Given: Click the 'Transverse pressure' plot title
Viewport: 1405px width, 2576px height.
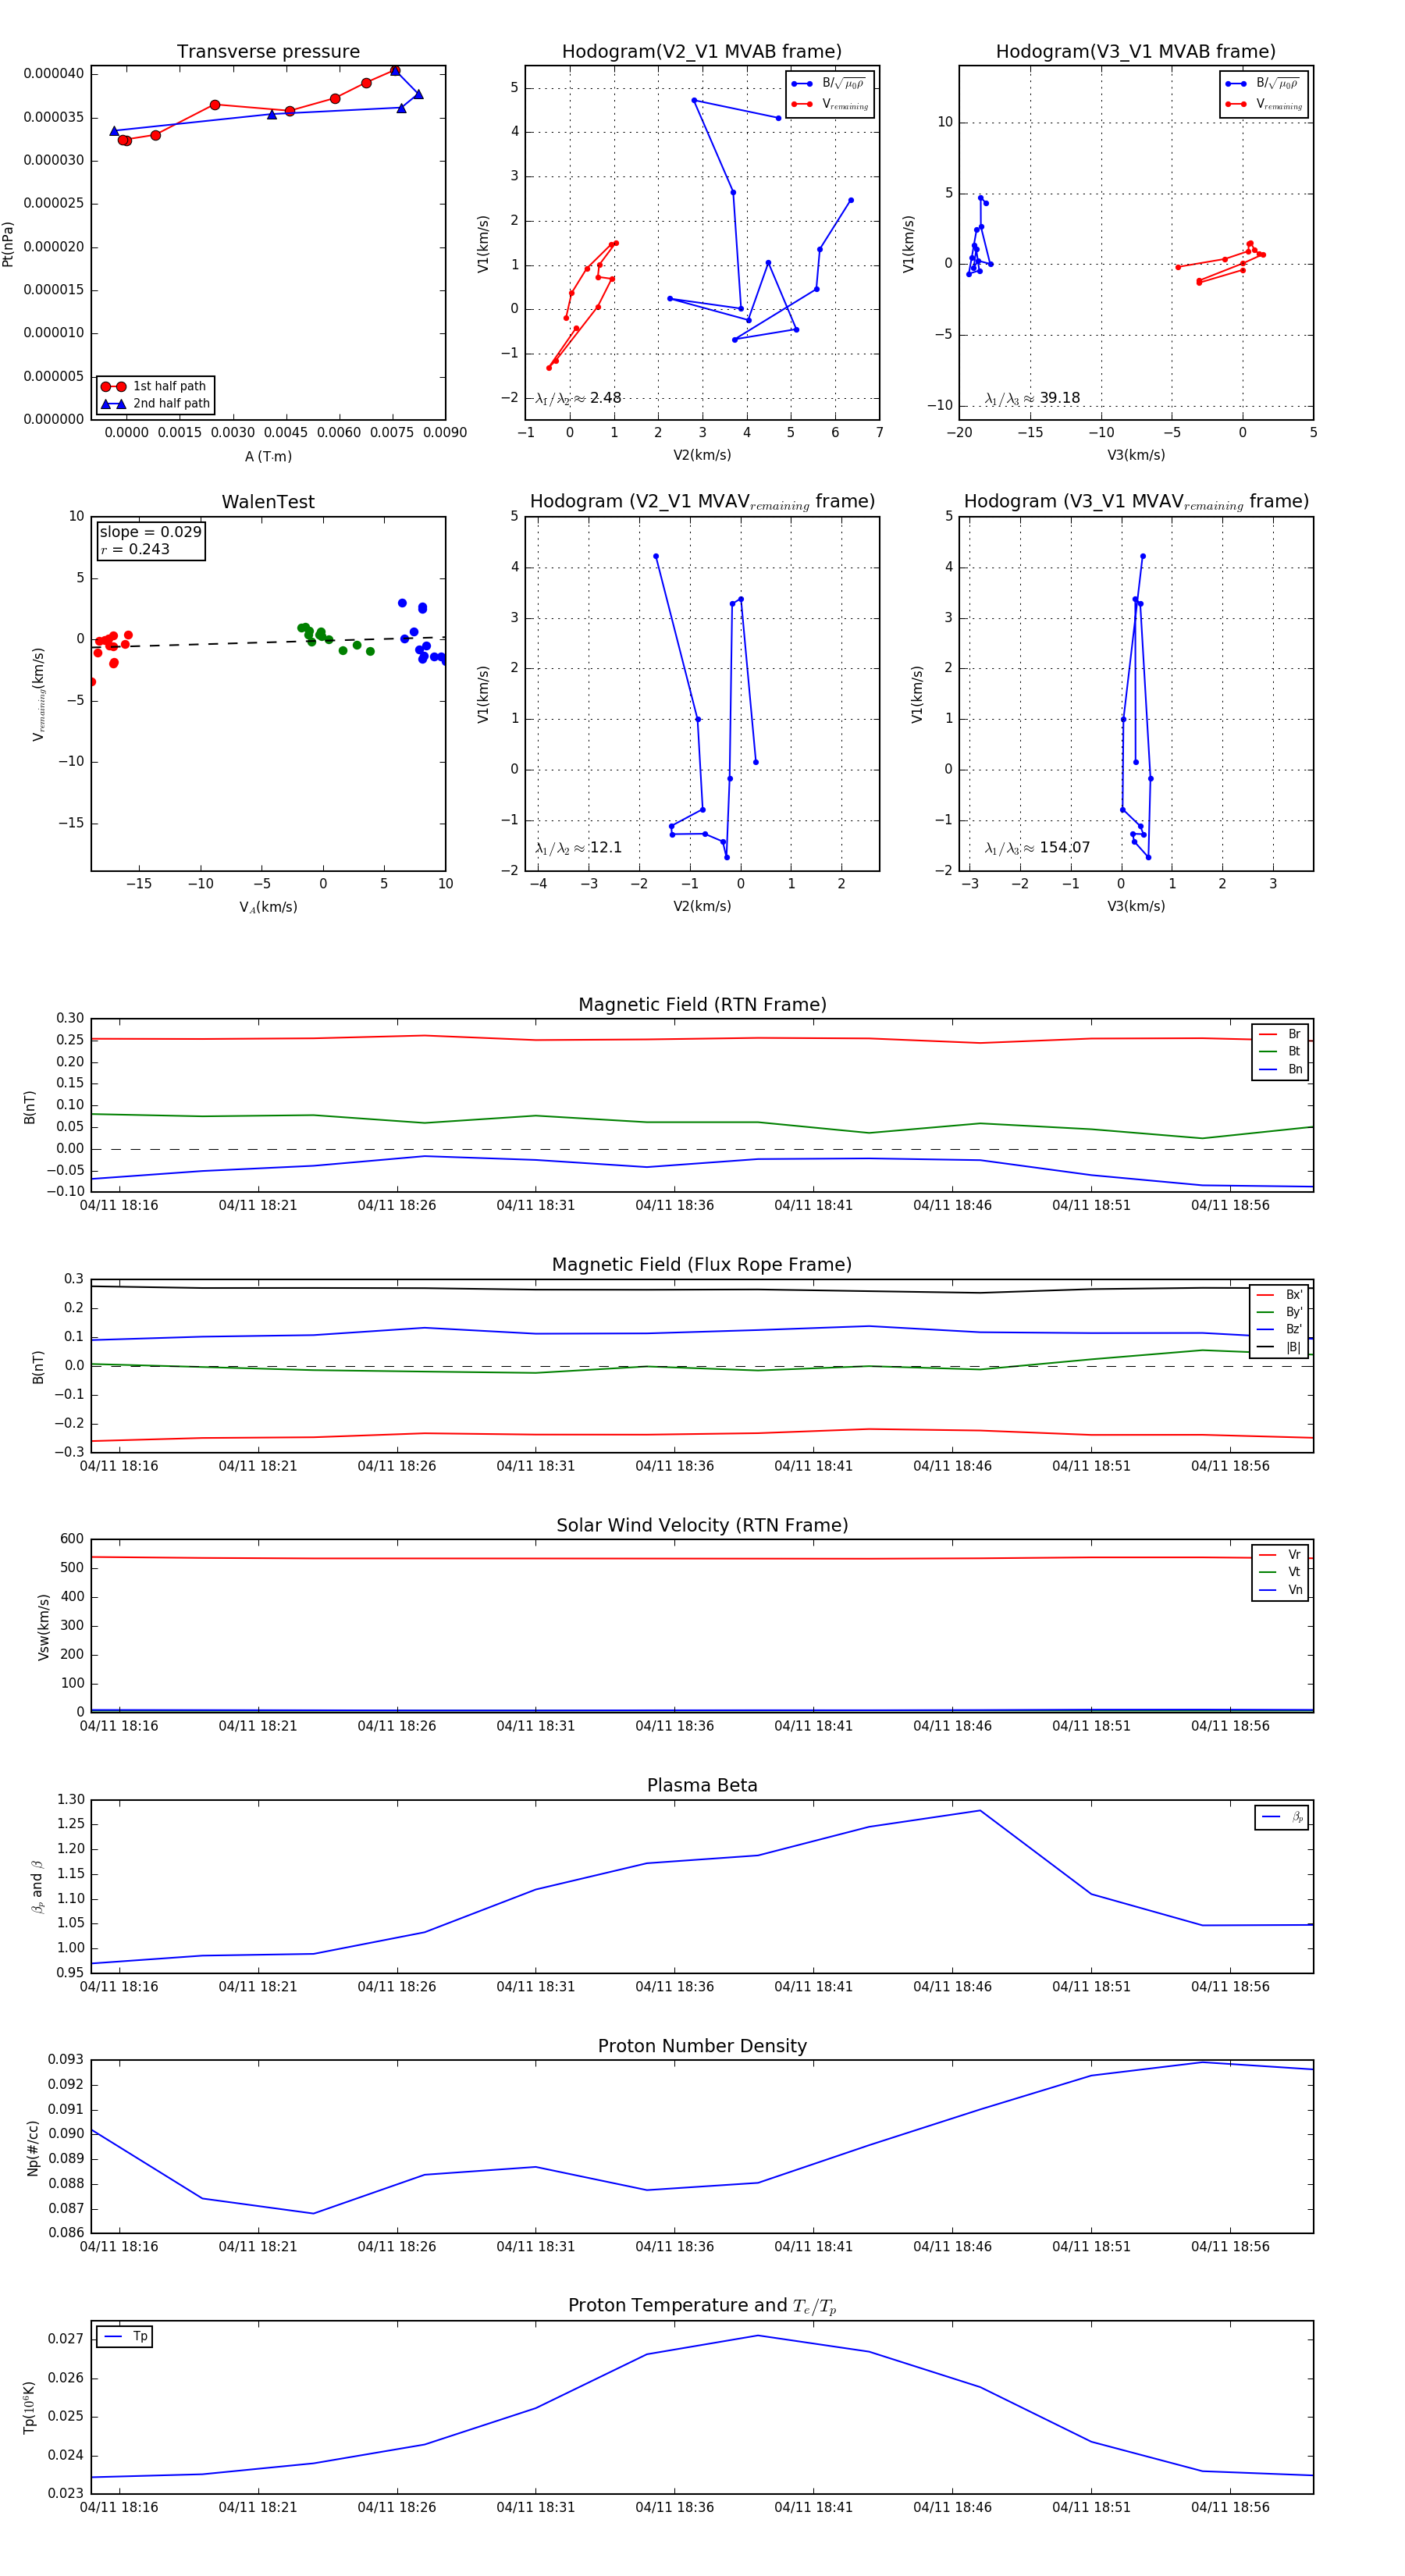Looking at the screenshot, I should point(268,52).
